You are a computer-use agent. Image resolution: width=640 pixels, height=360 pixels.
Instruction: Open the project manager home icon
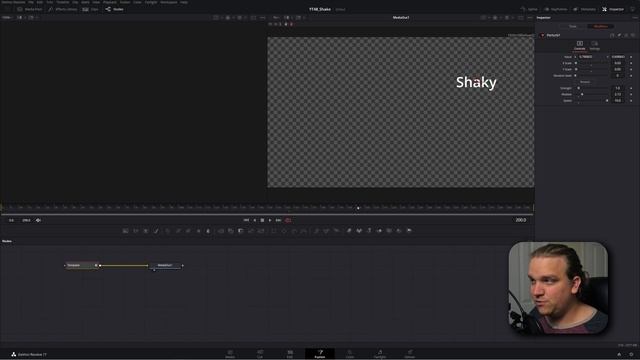619,354
